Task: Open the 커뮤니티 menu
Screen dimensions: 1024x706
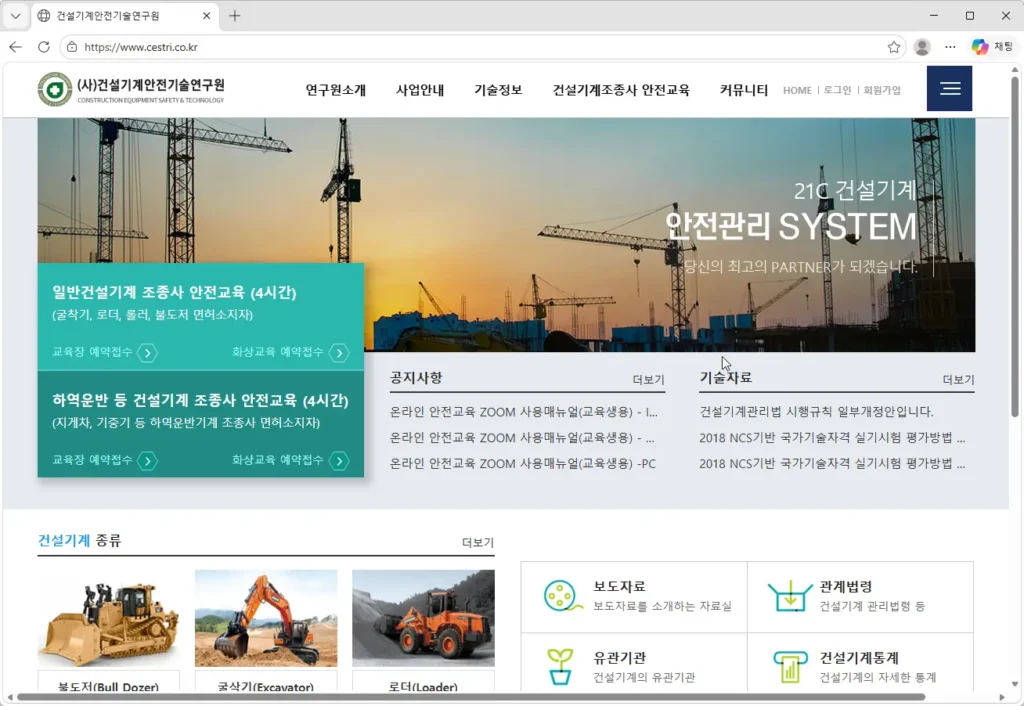Action: coord(744,90)
